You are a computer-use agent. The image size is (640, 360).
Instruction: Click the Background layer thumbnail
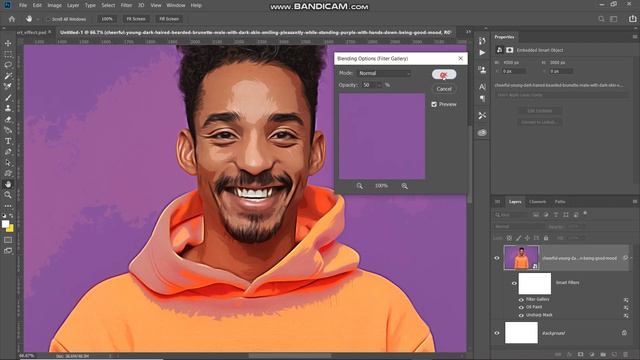coord(521,333)
